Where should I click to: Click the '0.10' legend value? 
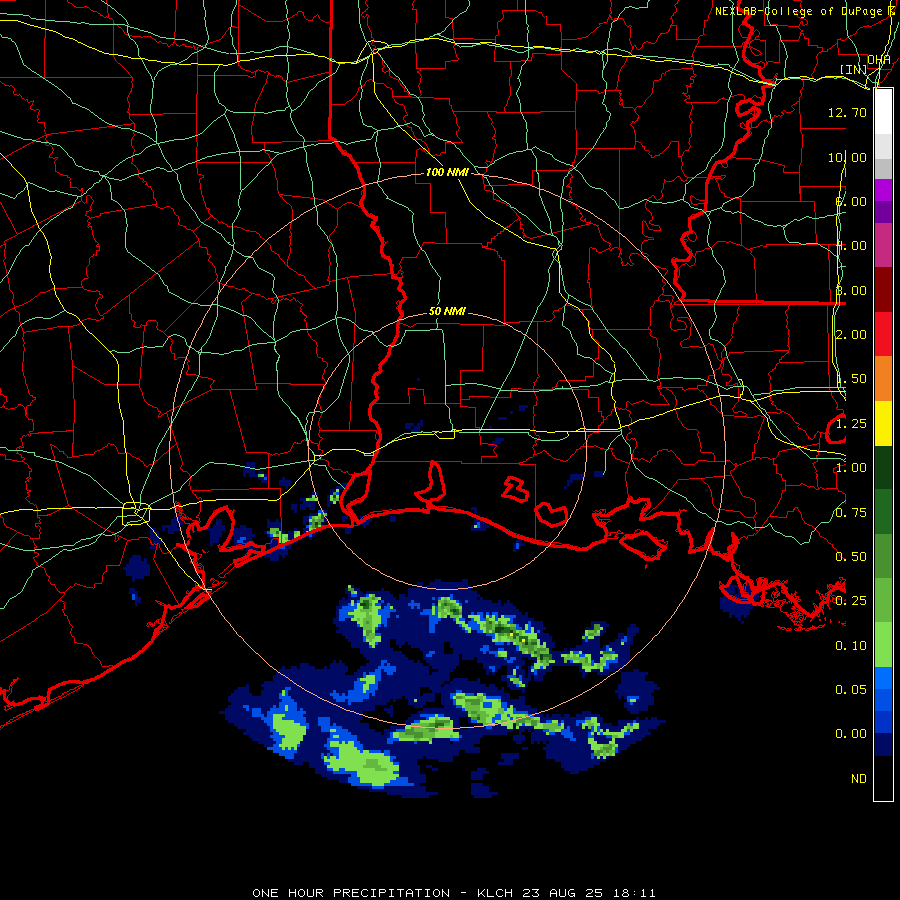tap(851, 646)
